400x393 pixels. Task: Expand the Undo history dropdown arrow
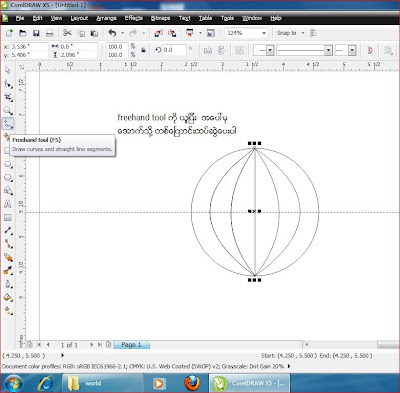tap(122, 33)
